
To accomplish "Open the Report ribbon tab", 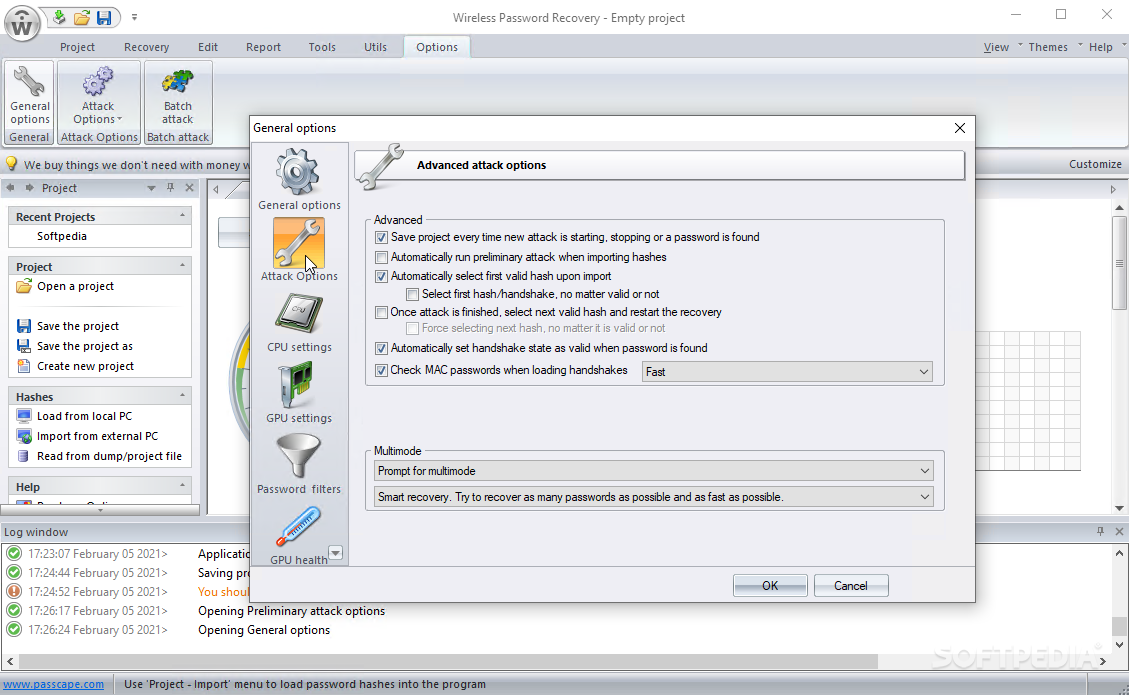I will [x=263, y=47].
